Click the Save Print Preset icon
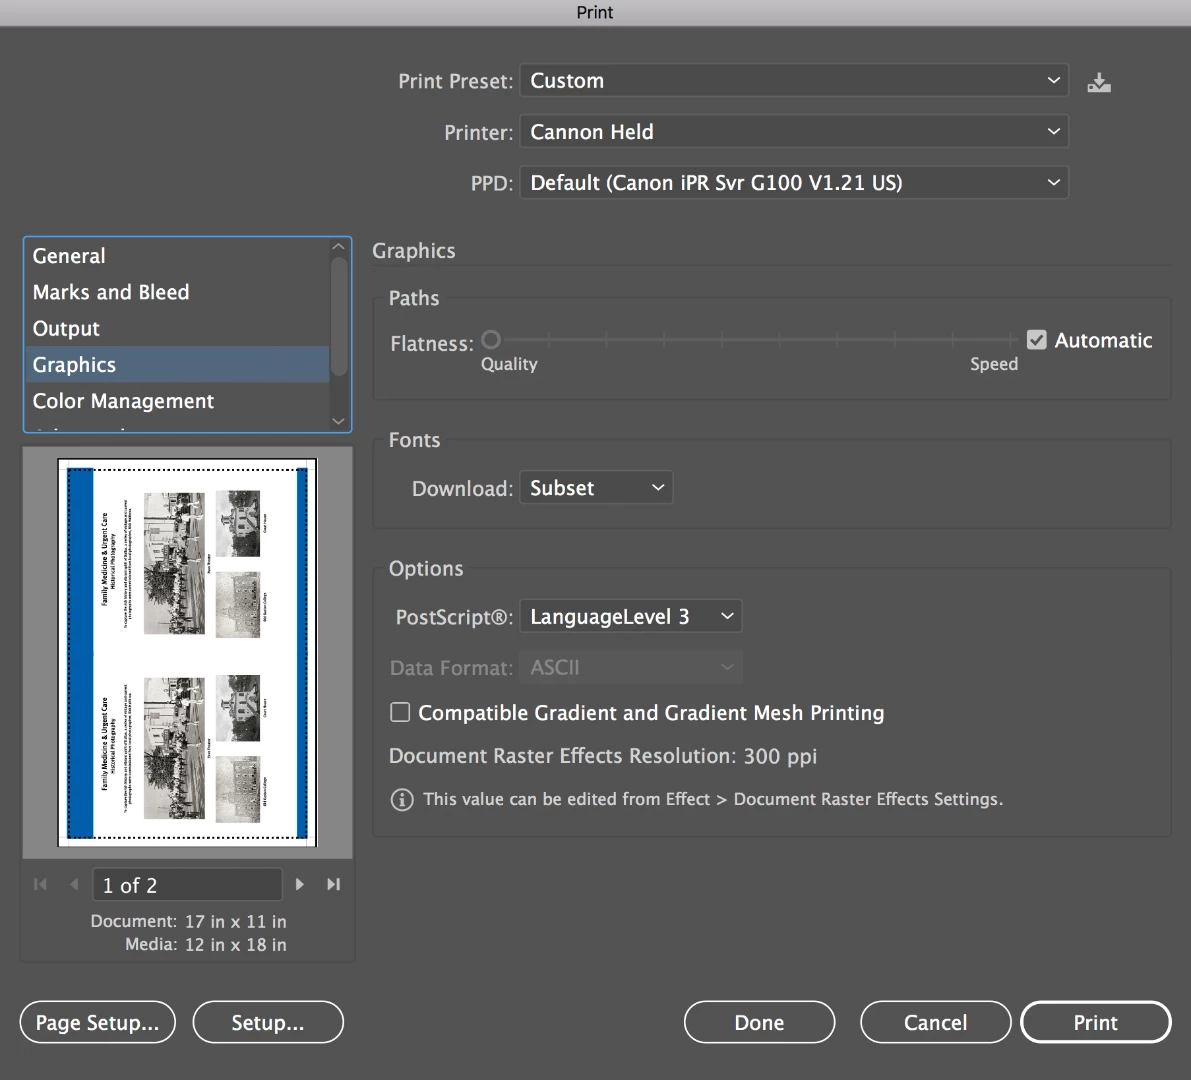Image resolution: width=1191 pixels, height=1080 pixels. point(1098,82)
